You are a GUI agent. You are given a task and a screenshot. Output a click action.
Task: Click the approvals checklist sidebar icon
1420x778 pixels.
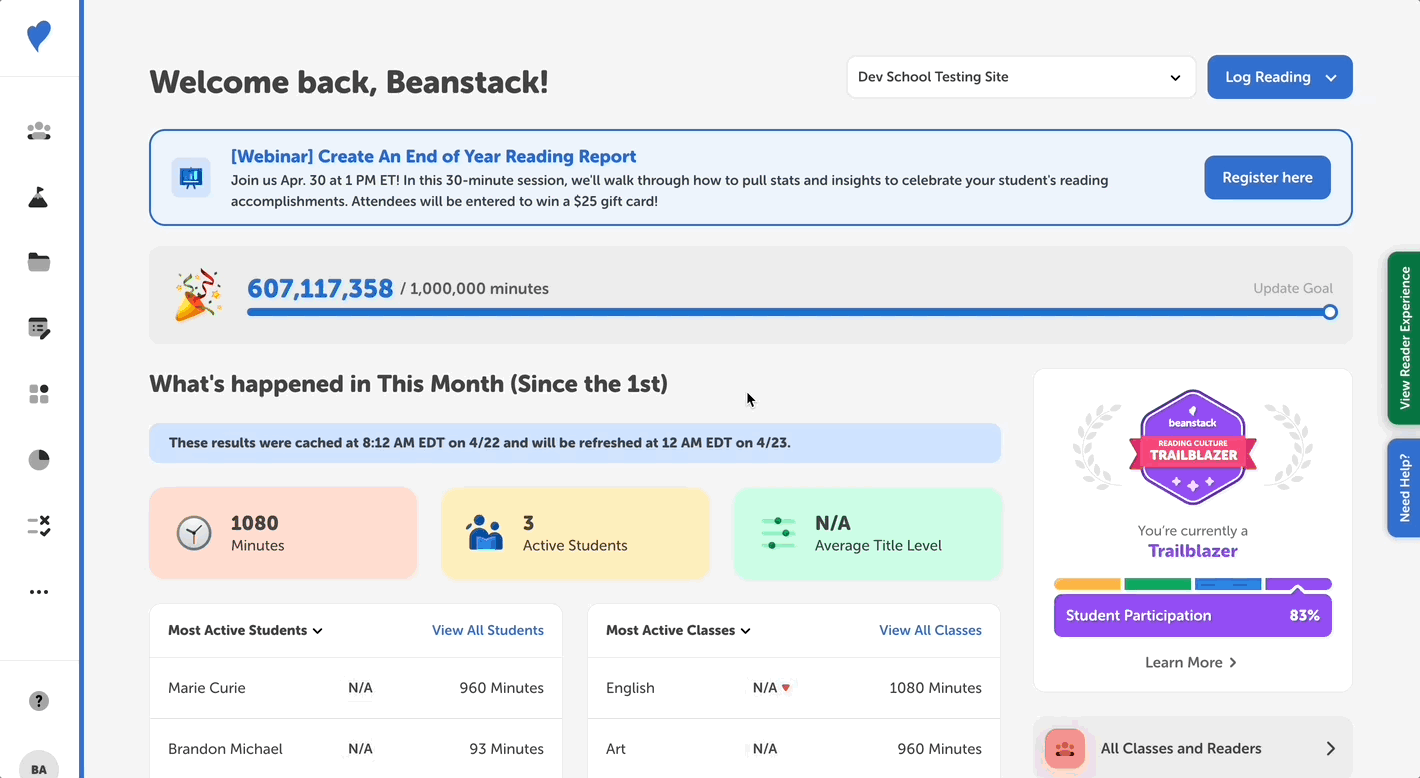(x=38, y=525)
